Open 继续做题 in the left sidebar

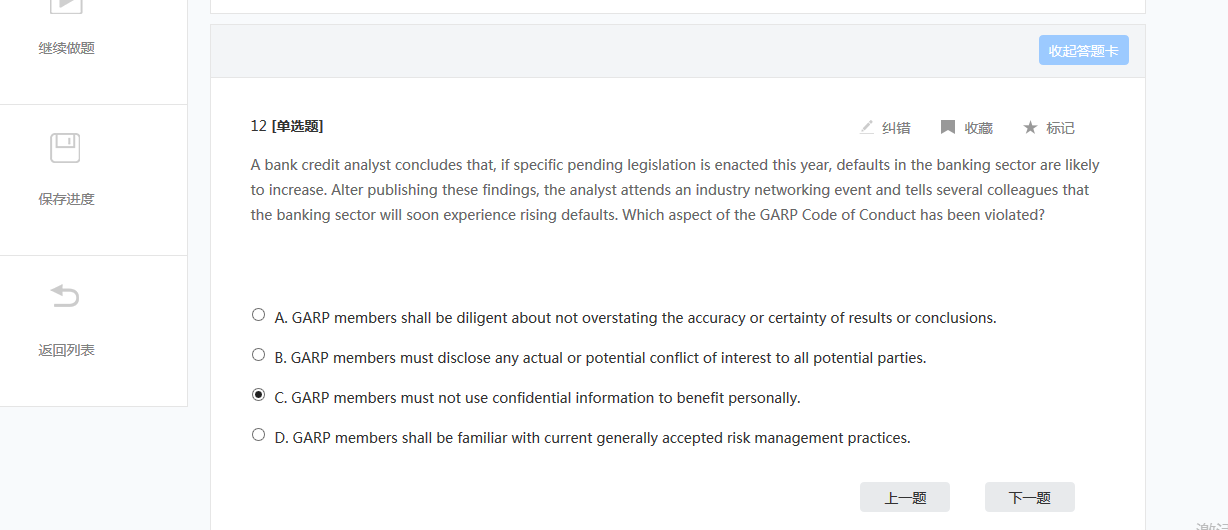click(x=66, y=48)
